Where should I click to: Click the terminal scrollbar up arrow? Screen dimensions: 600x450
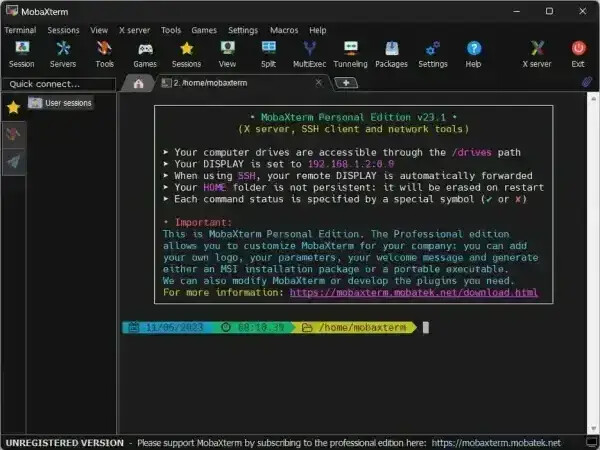point(593,99)
